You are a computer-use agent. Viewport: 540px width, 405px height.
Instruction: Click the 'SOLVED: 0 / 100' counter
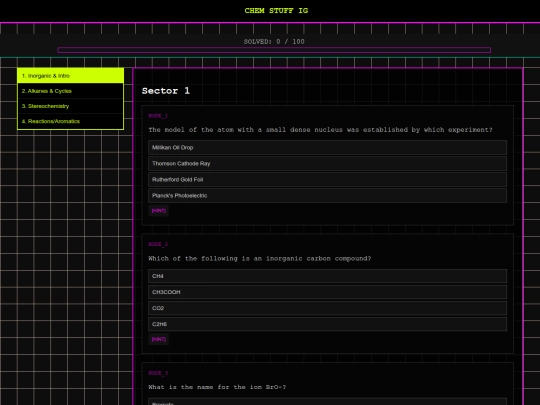(x=274, y=42)
